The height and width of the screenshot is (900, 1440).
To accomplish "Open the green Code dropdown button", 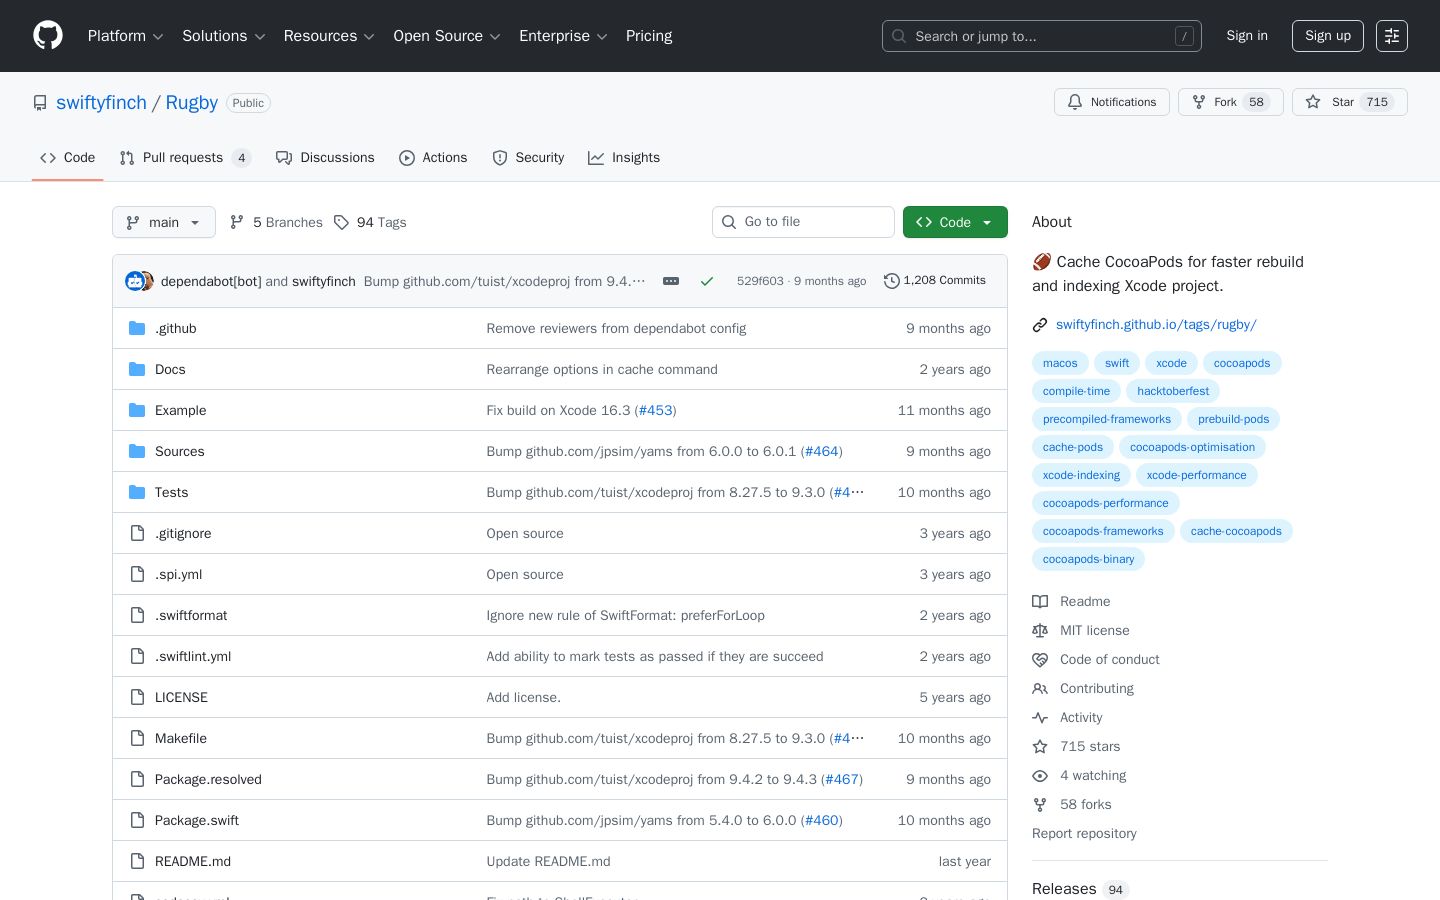I will tap(955, 222).
